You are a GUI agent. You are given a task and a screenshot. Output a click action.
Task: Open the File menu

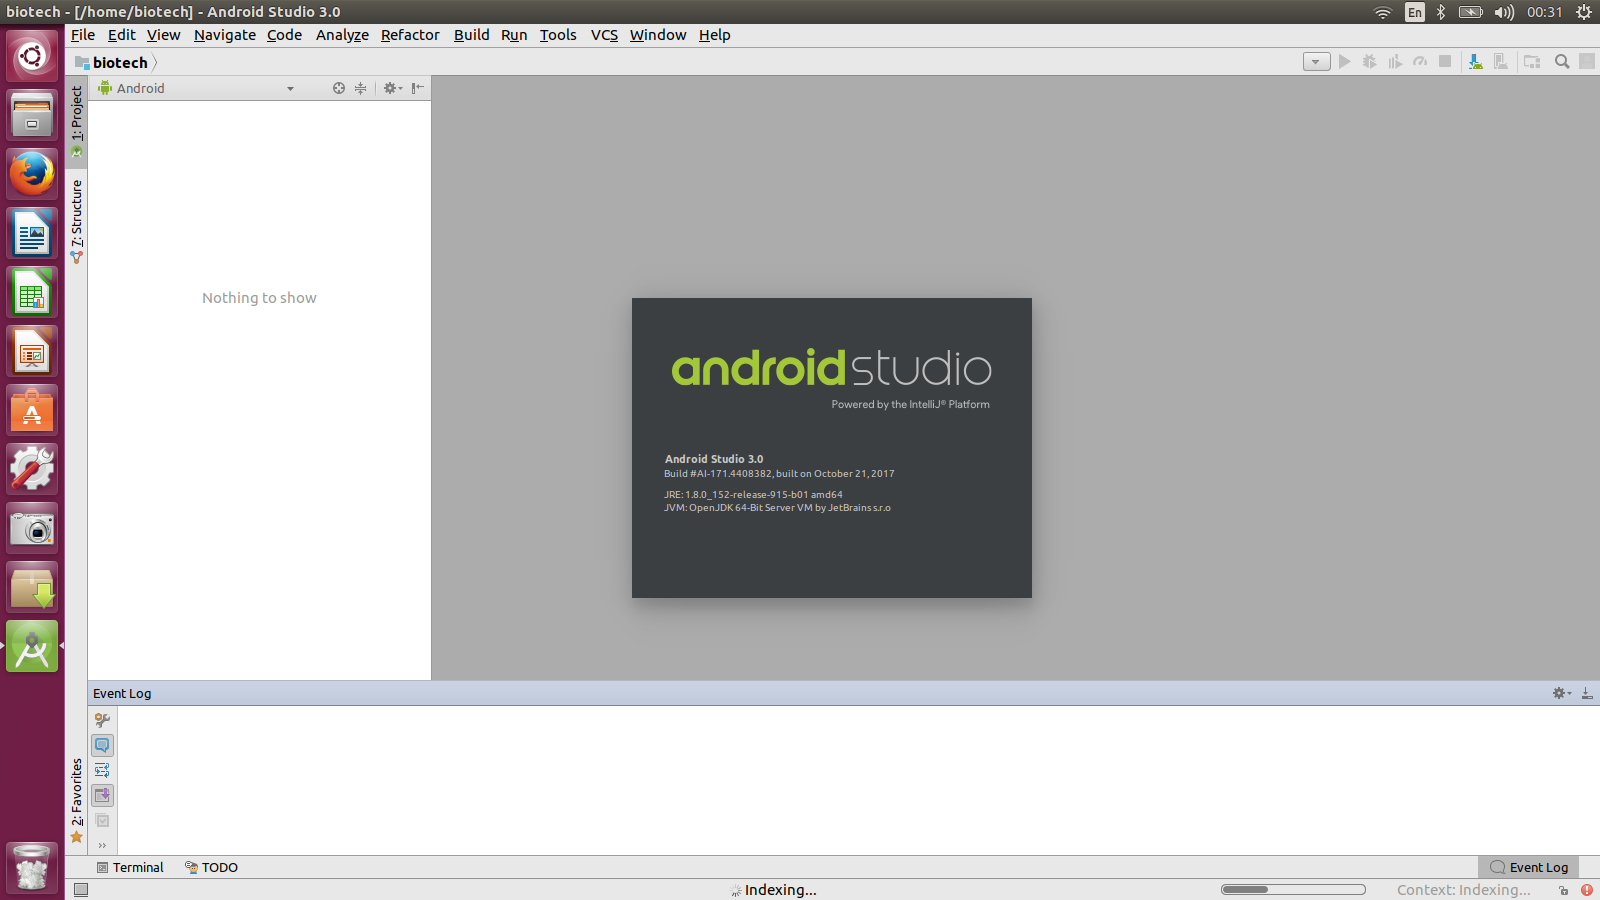tap(83, 35)
